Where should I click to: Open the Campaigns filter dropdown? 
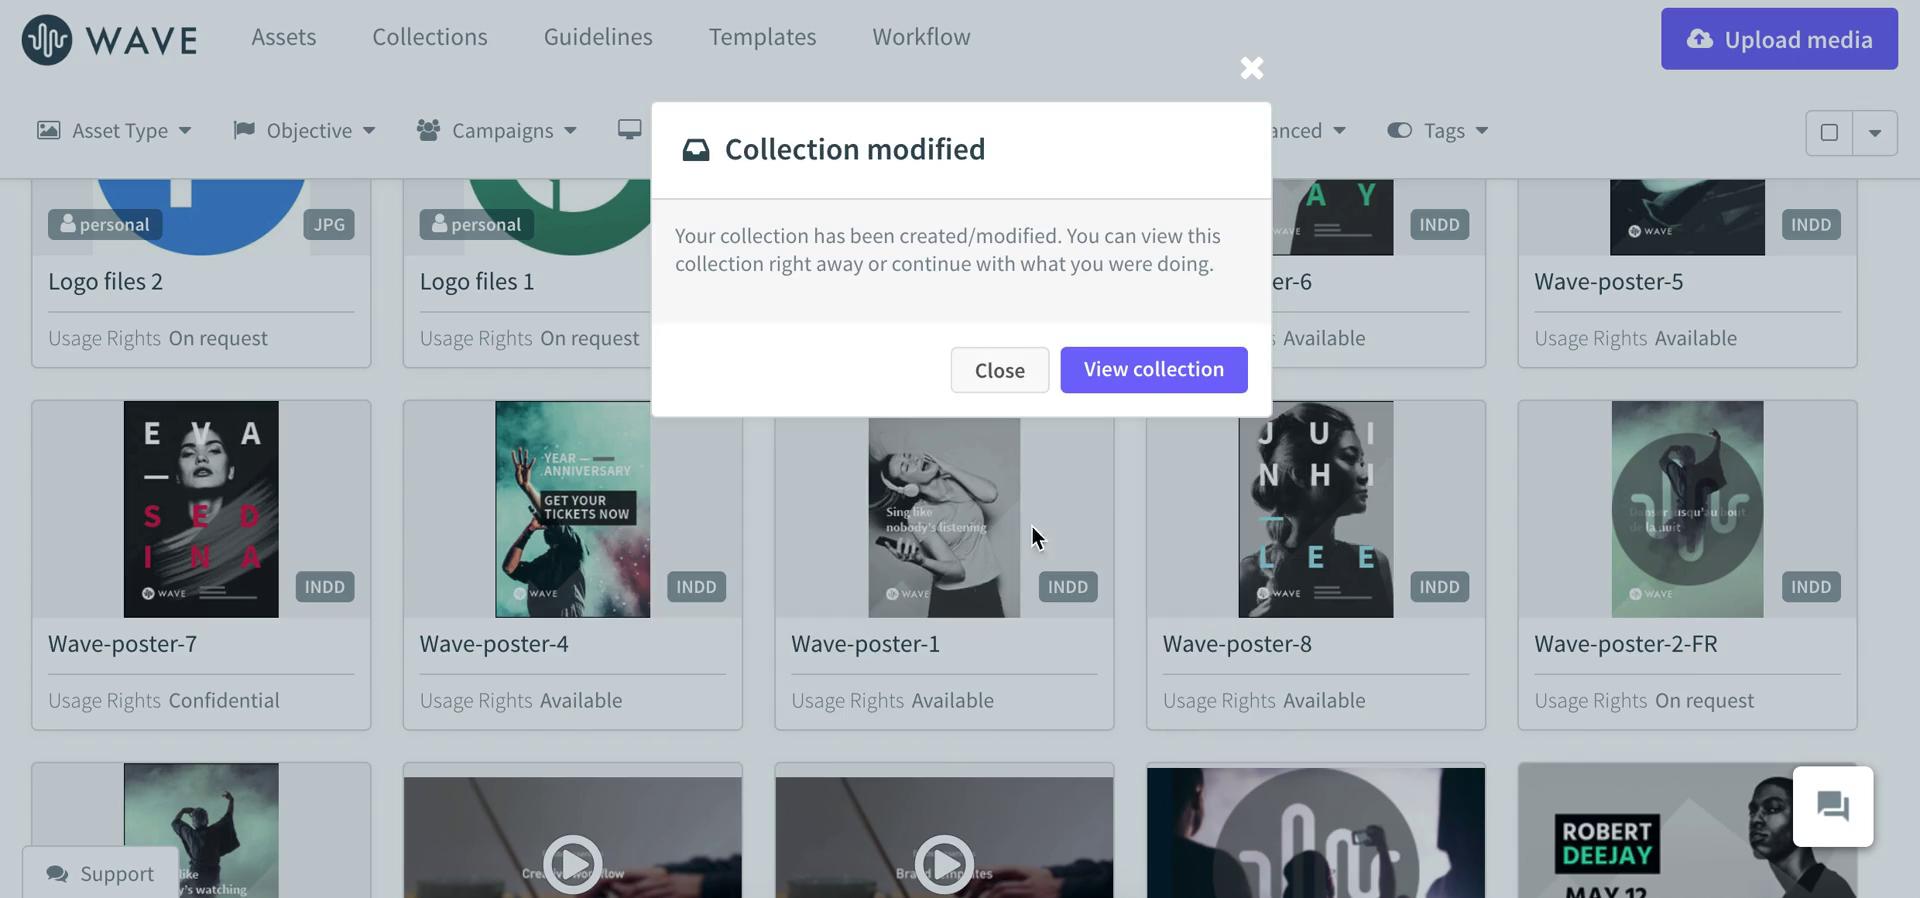click(x=497, y=131)
